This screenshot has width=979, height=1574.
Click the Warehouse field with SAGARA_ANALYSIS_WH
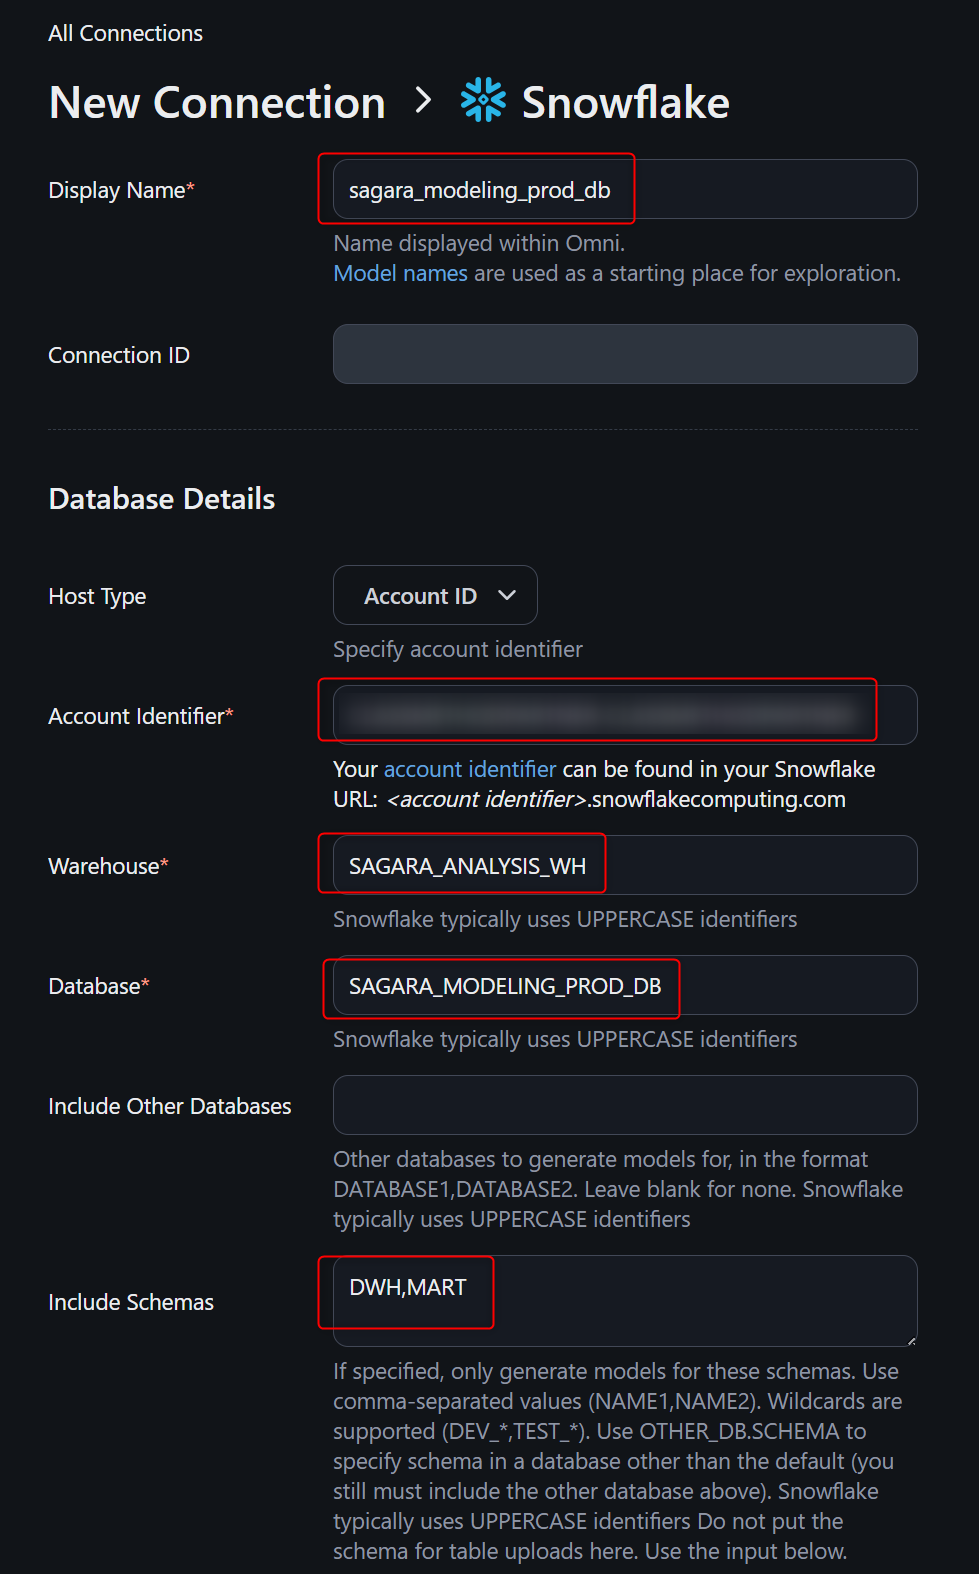pos(624,865)
